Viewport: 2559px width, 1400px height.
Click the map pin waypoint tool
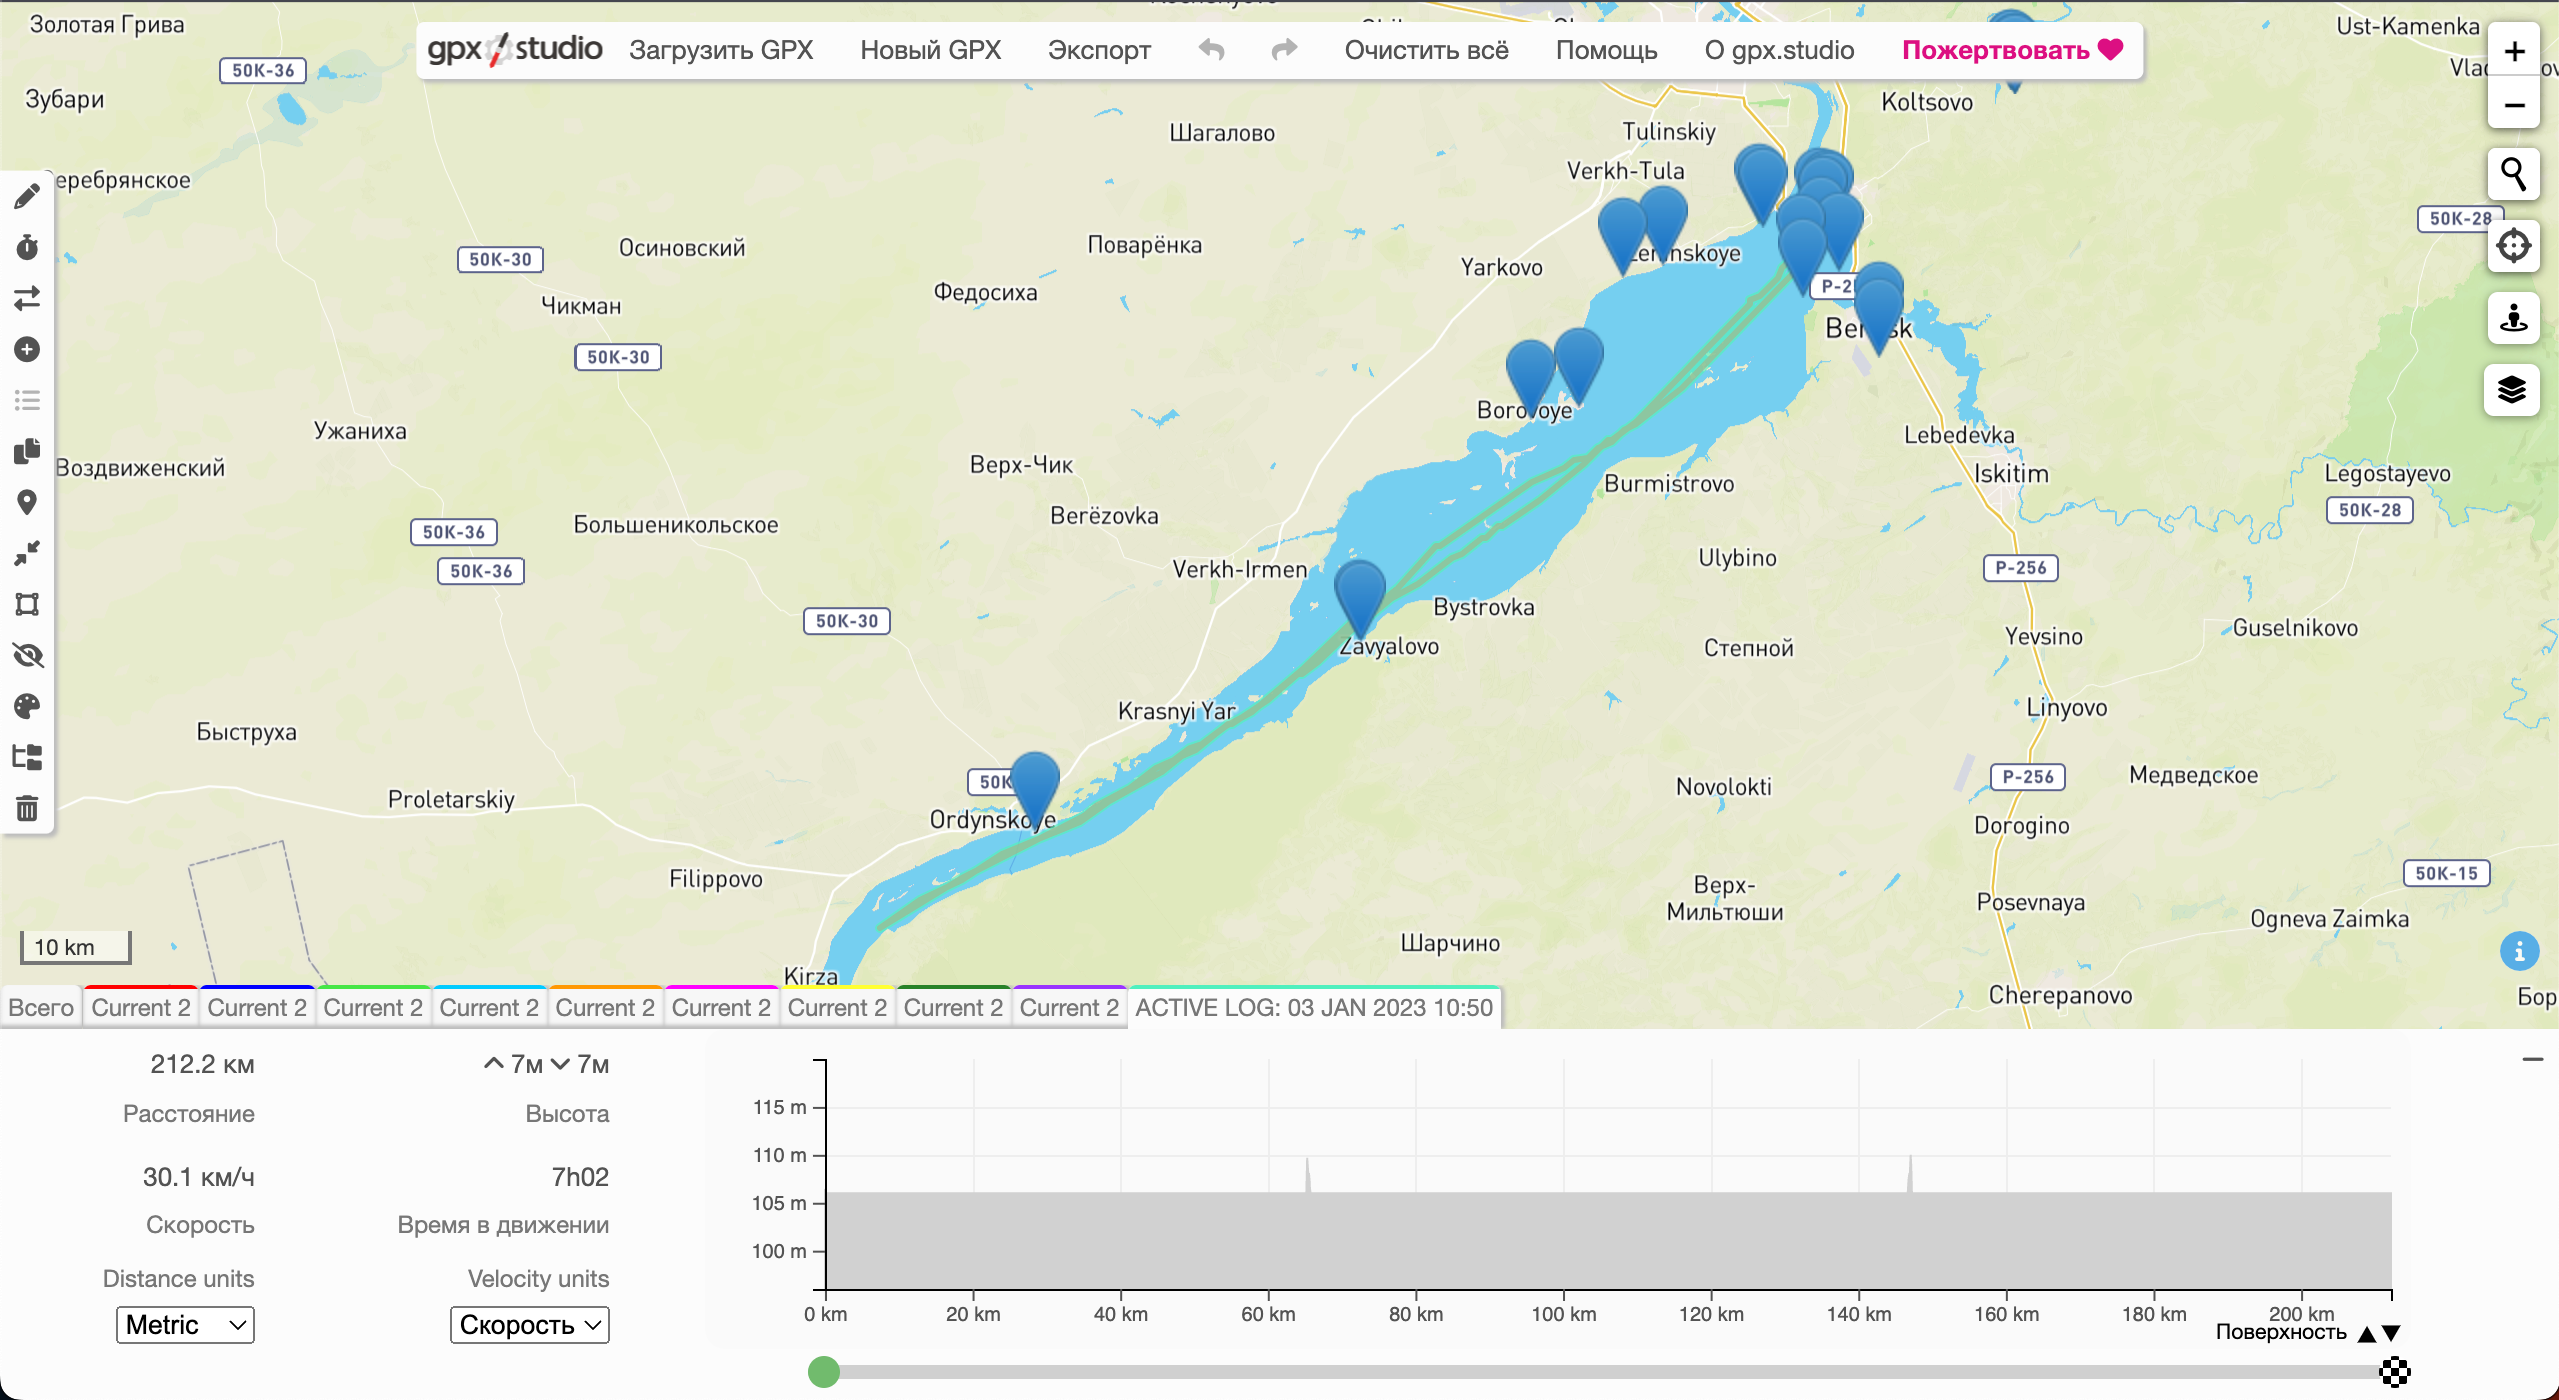tap(27, 502)
